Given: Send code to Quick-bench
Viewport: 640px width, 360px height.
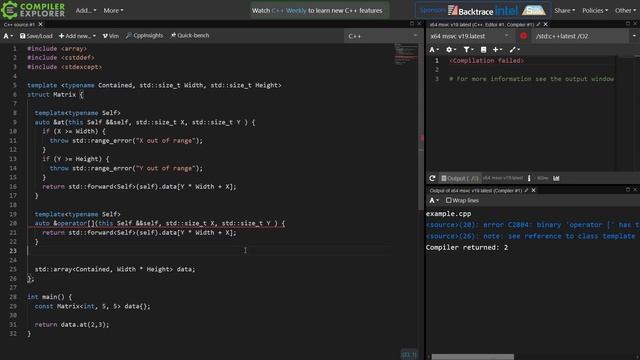Looking at the screenshot, I should tap(190, 36).
